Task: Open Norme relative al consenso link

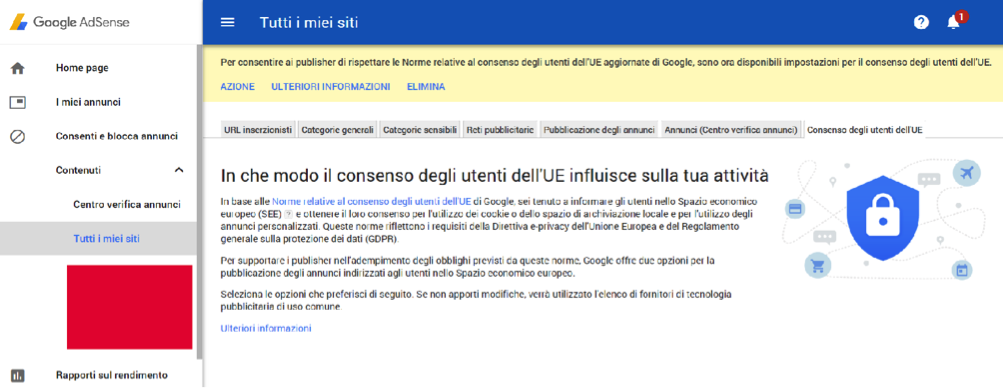Action: (372, 201)
